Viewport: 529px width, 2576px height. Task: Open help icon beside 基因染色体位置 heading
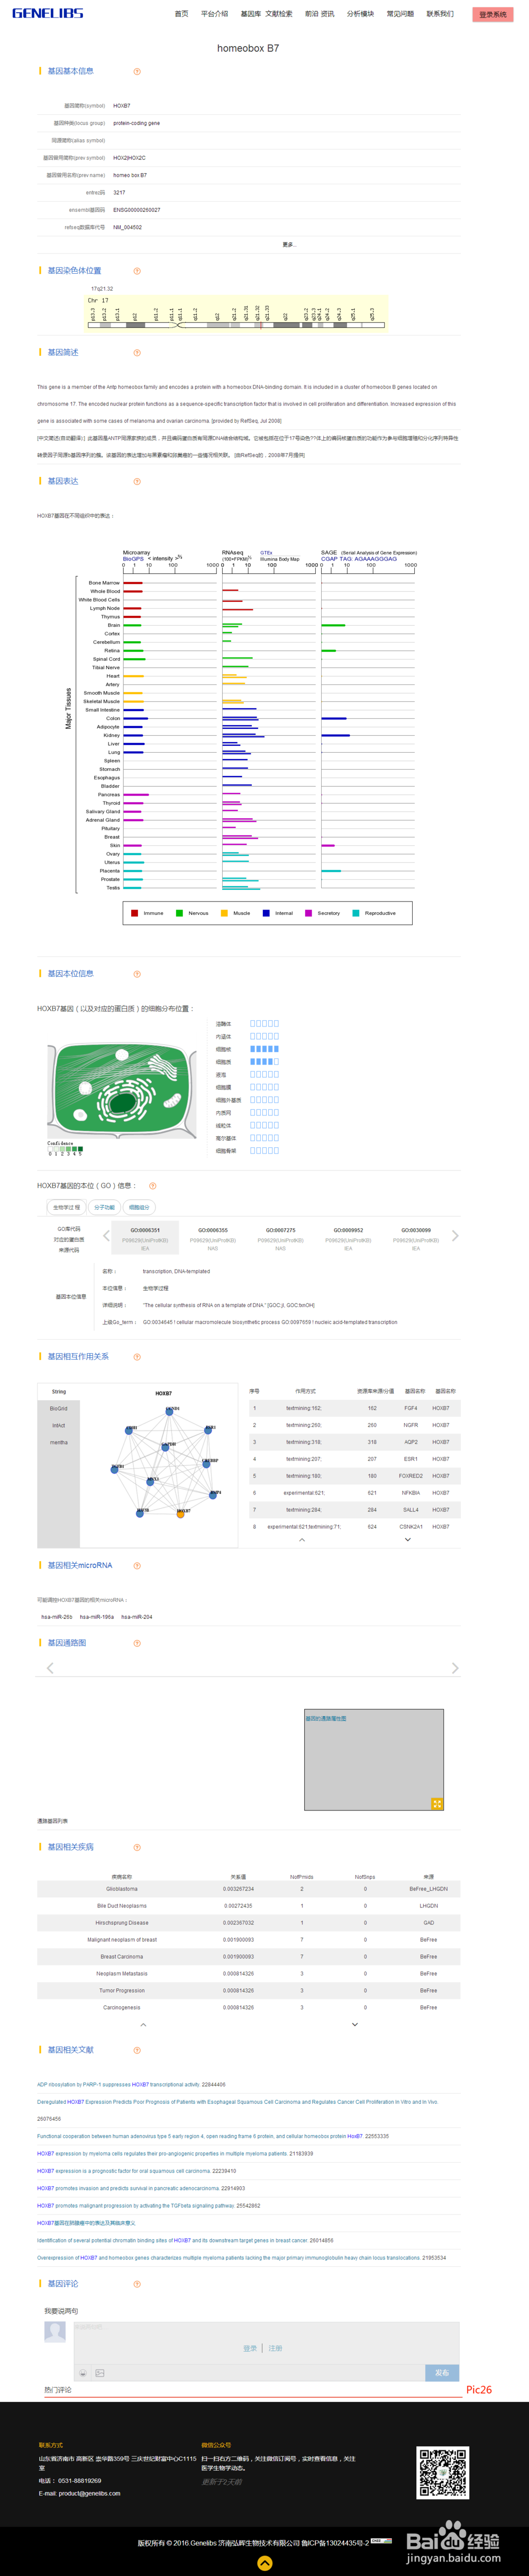point(137,271)
